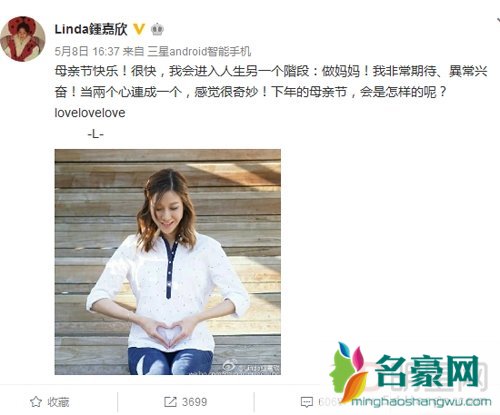Image resolution: width=500 pixels, height=415 pixels.
Task: Click the partly hidden comment count
Action: point(328,402)
